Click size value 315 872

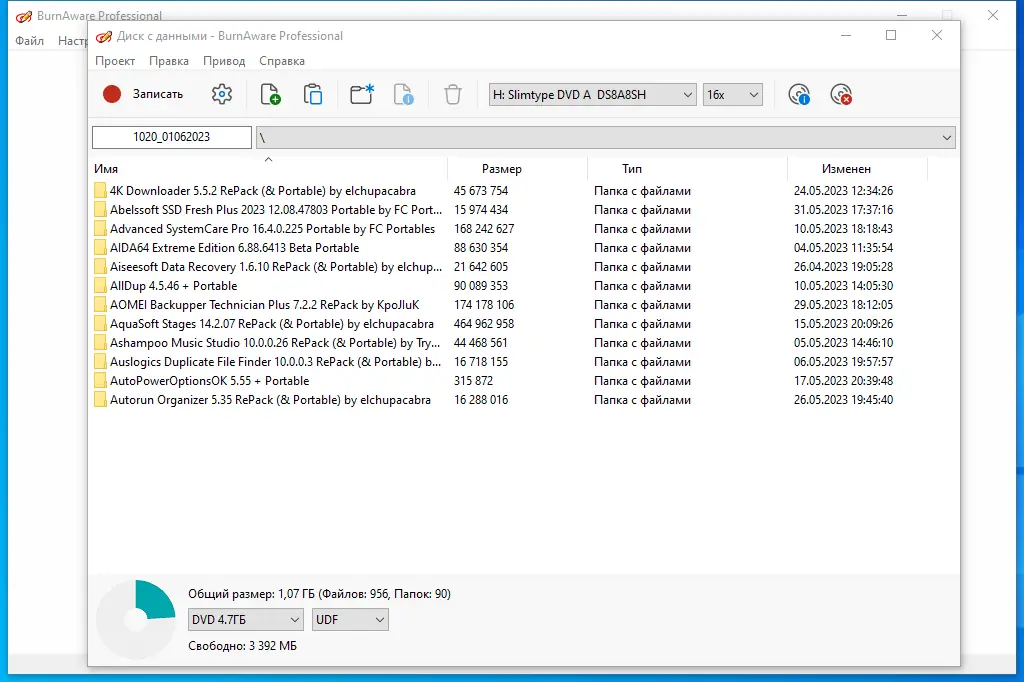pyautogui.click(x=473, y=380)
